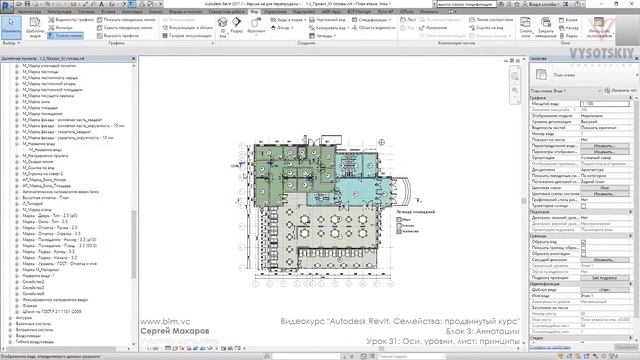Open Render in Cloud tool
The height and width of the screenshot is (360, 640).
tap(187, 28)
